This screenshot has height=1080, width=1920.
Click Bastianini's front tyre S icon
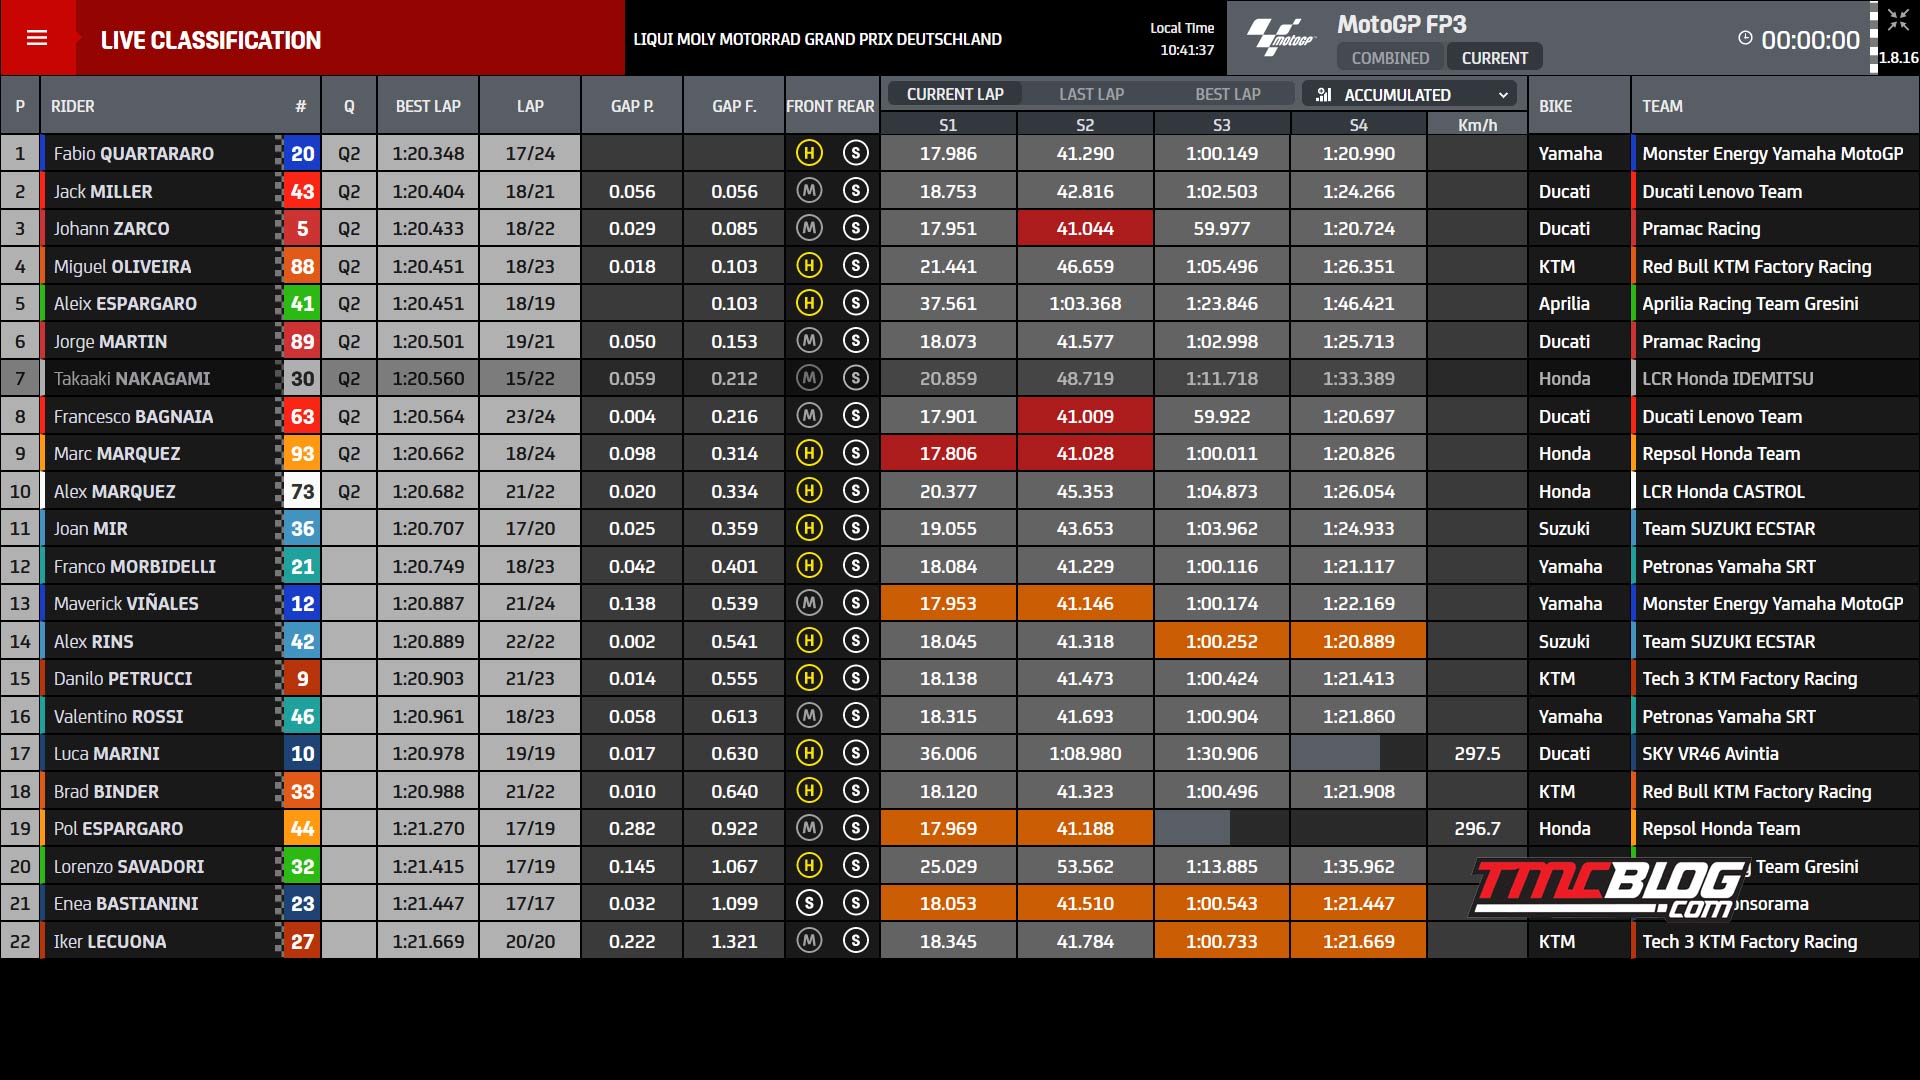[x=809, y=903]
